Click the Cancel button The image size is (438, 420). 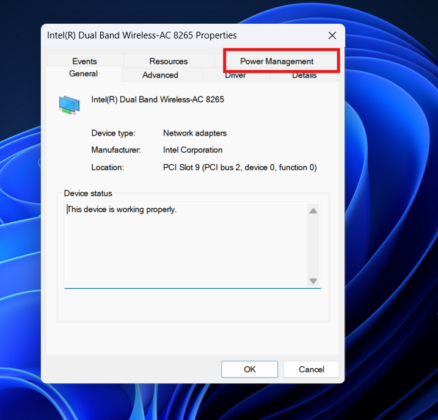click(311, 369)
